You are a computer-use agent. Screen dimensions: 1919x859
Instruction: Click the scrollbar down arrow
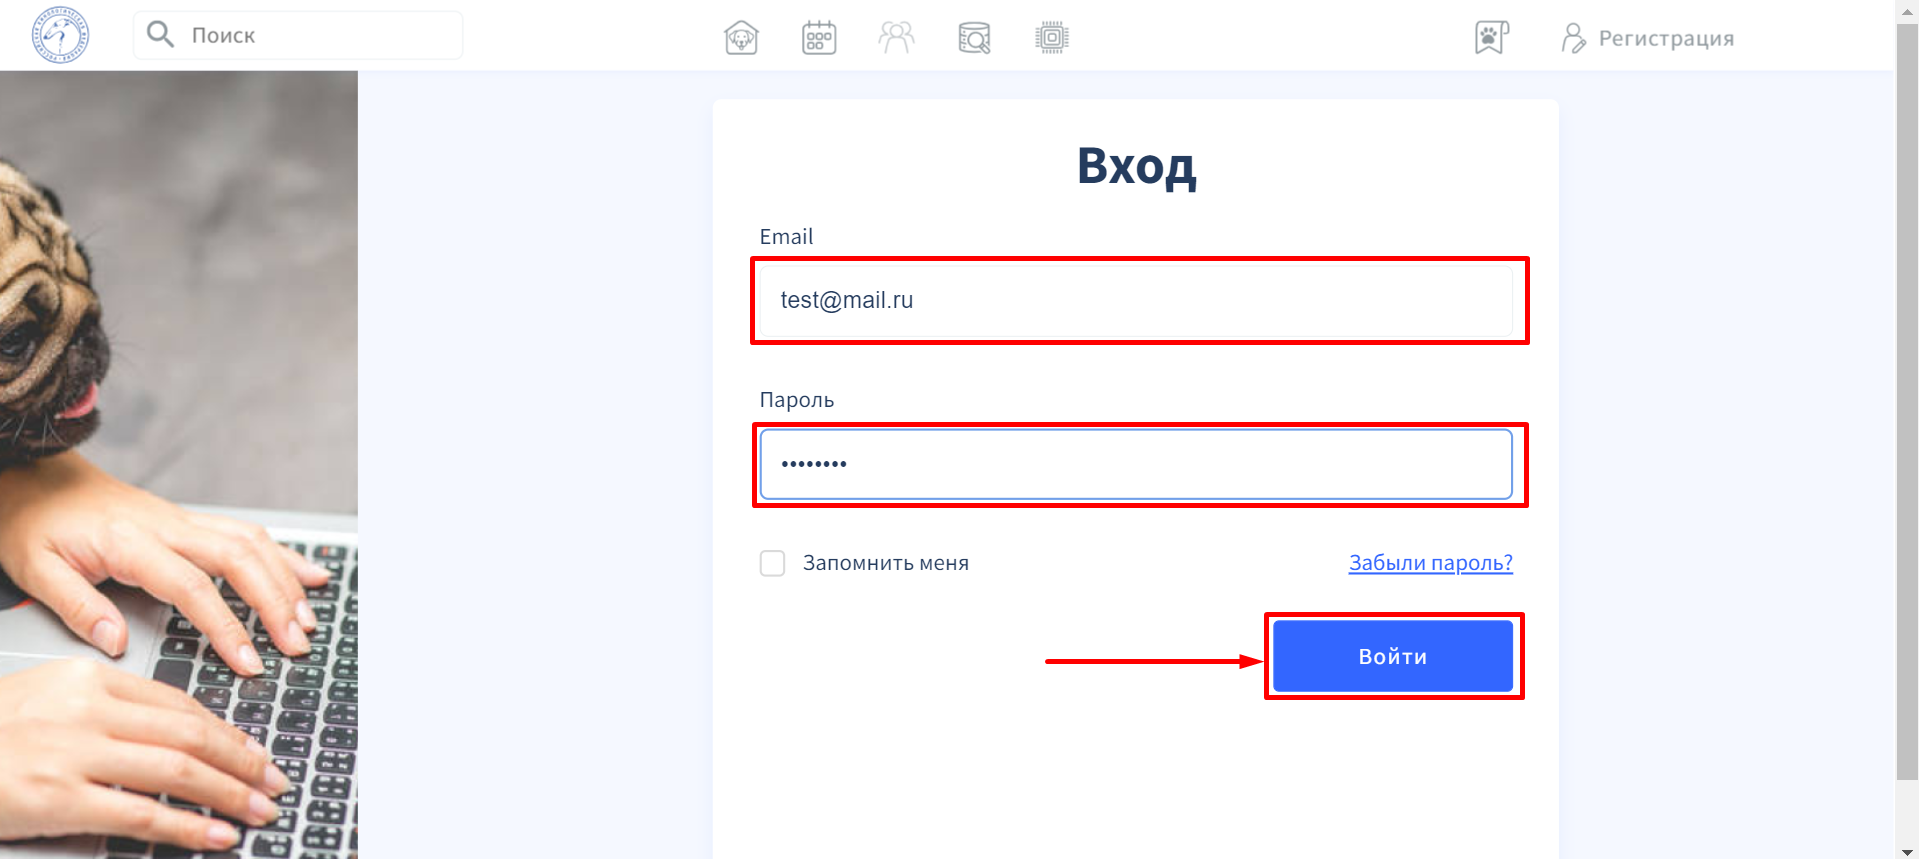[1907, 851]
